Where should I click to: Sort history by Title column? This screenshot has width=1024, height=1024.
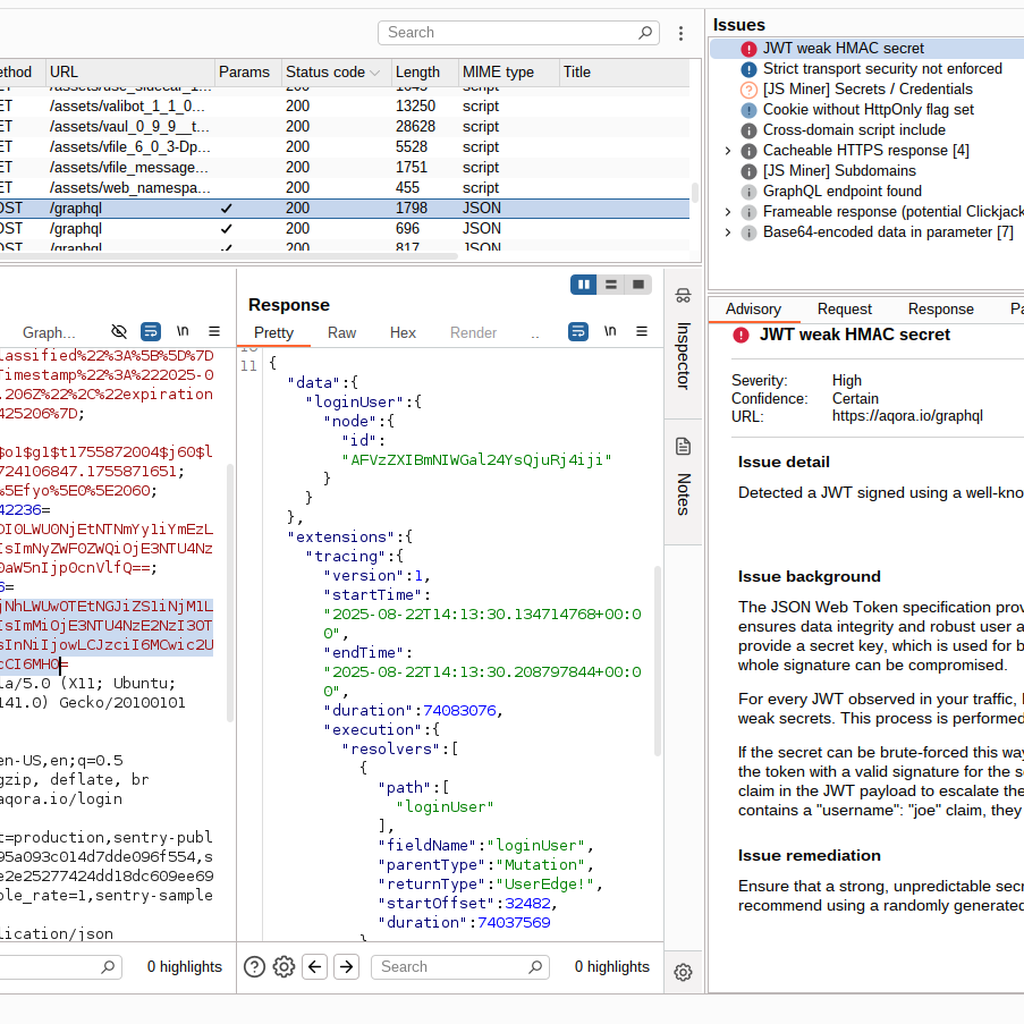point(624,72)
